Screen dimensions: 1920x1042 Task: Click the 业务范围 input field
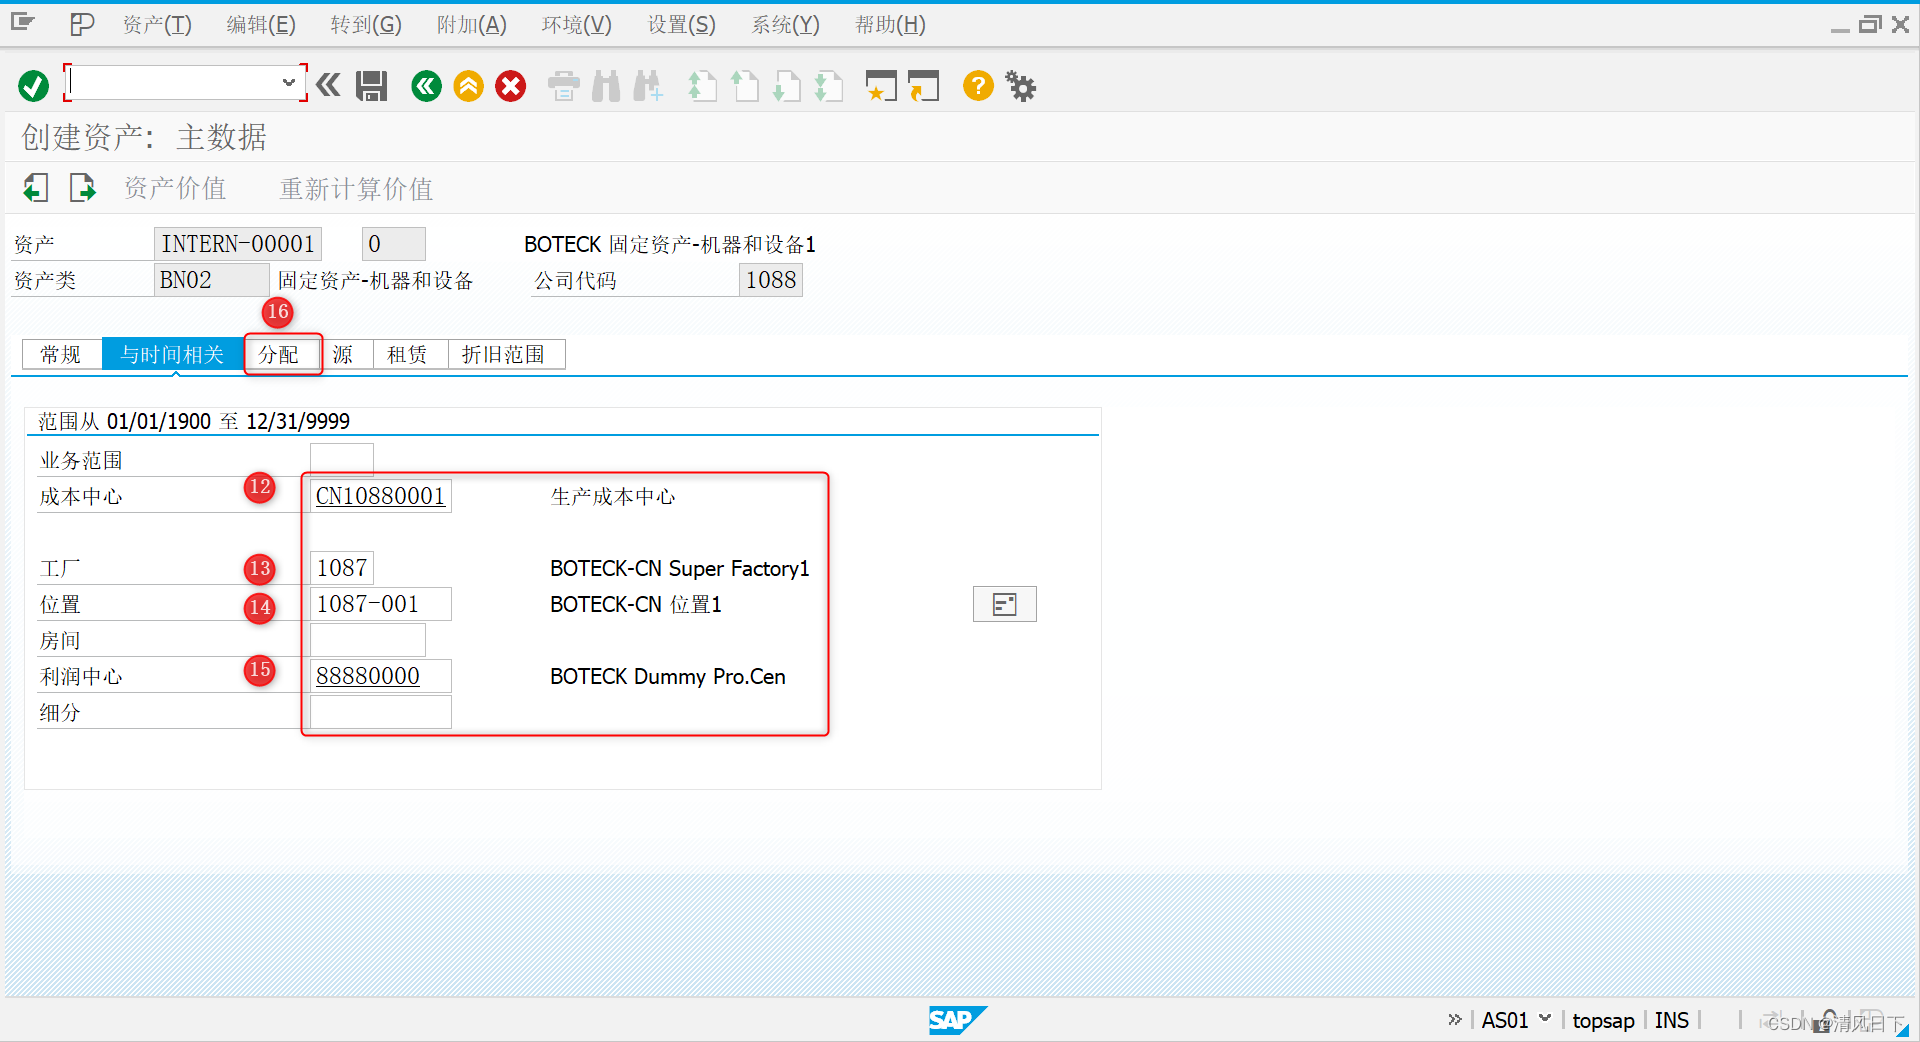[x=341, y=459]
